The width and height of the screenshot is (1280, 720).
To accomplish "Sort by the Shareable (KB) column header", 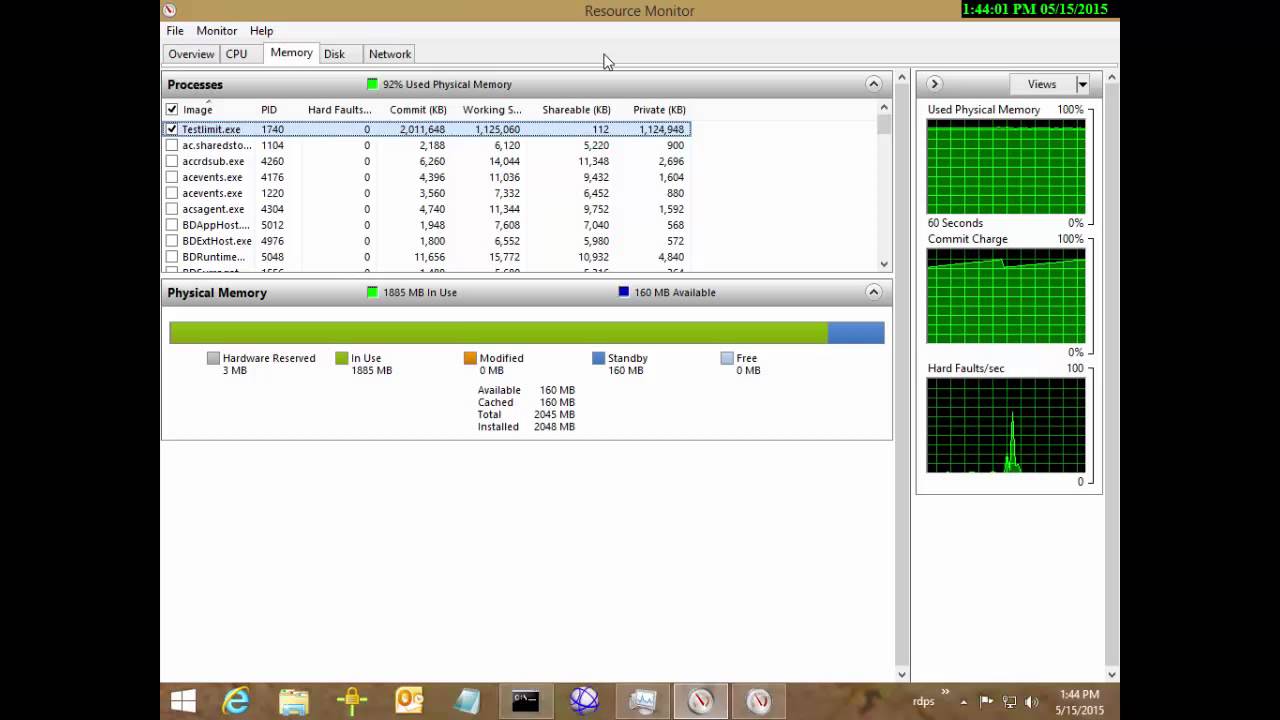I will coord(576,109).
